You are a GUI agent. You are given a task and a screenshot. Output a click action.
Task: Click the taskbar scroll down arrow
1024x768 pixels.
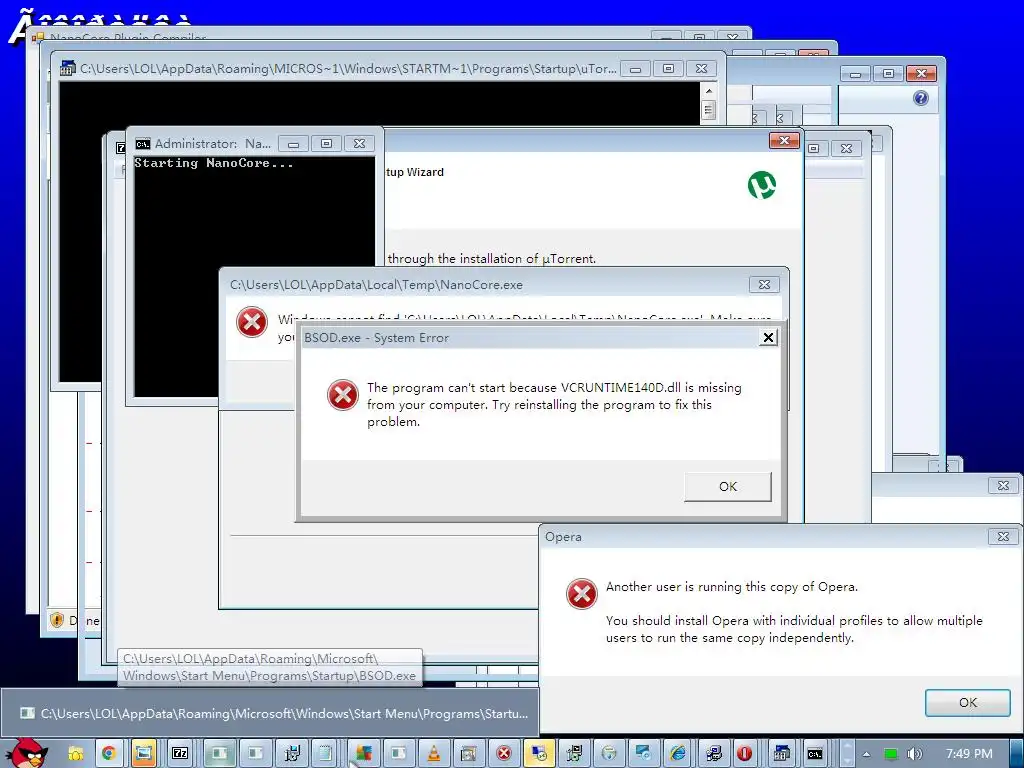pos(846,760)
